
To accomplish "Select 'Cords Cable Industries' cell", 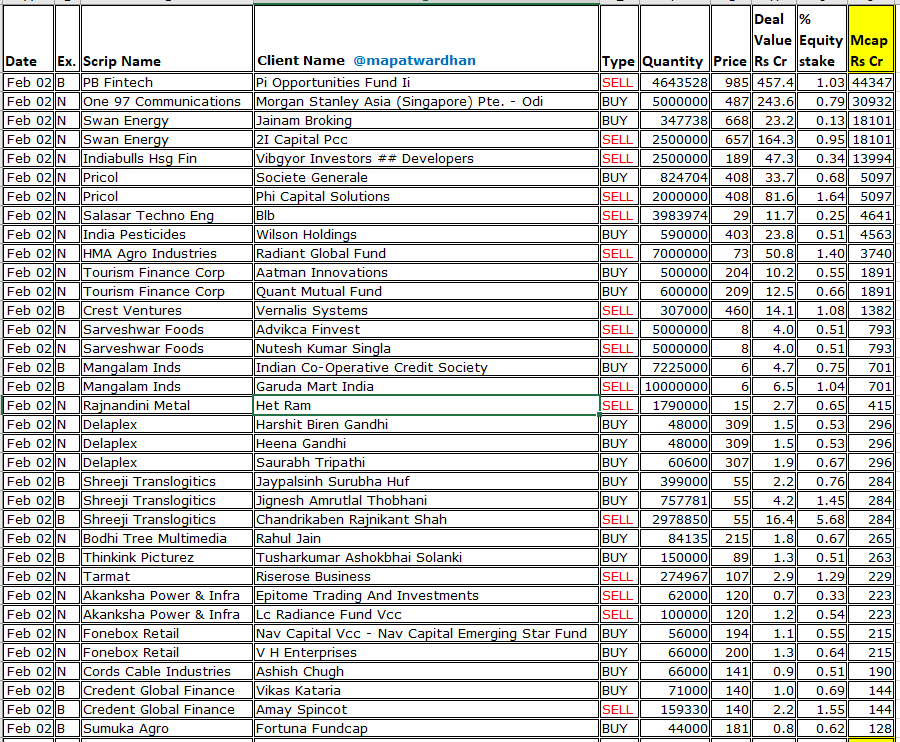I will pos(166,671).
